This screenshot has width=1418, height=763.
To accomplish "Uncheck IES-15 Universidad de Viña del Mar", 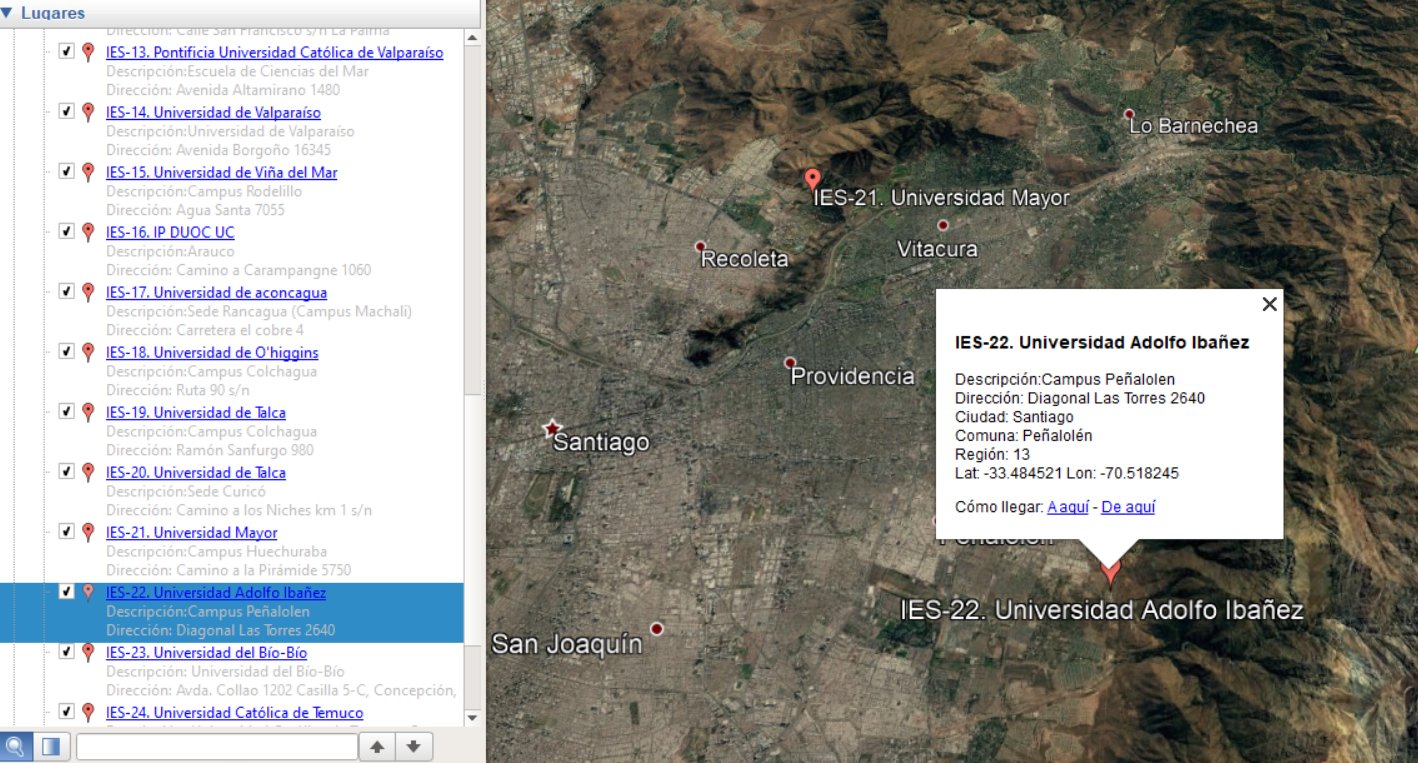I will coord(66,171).
